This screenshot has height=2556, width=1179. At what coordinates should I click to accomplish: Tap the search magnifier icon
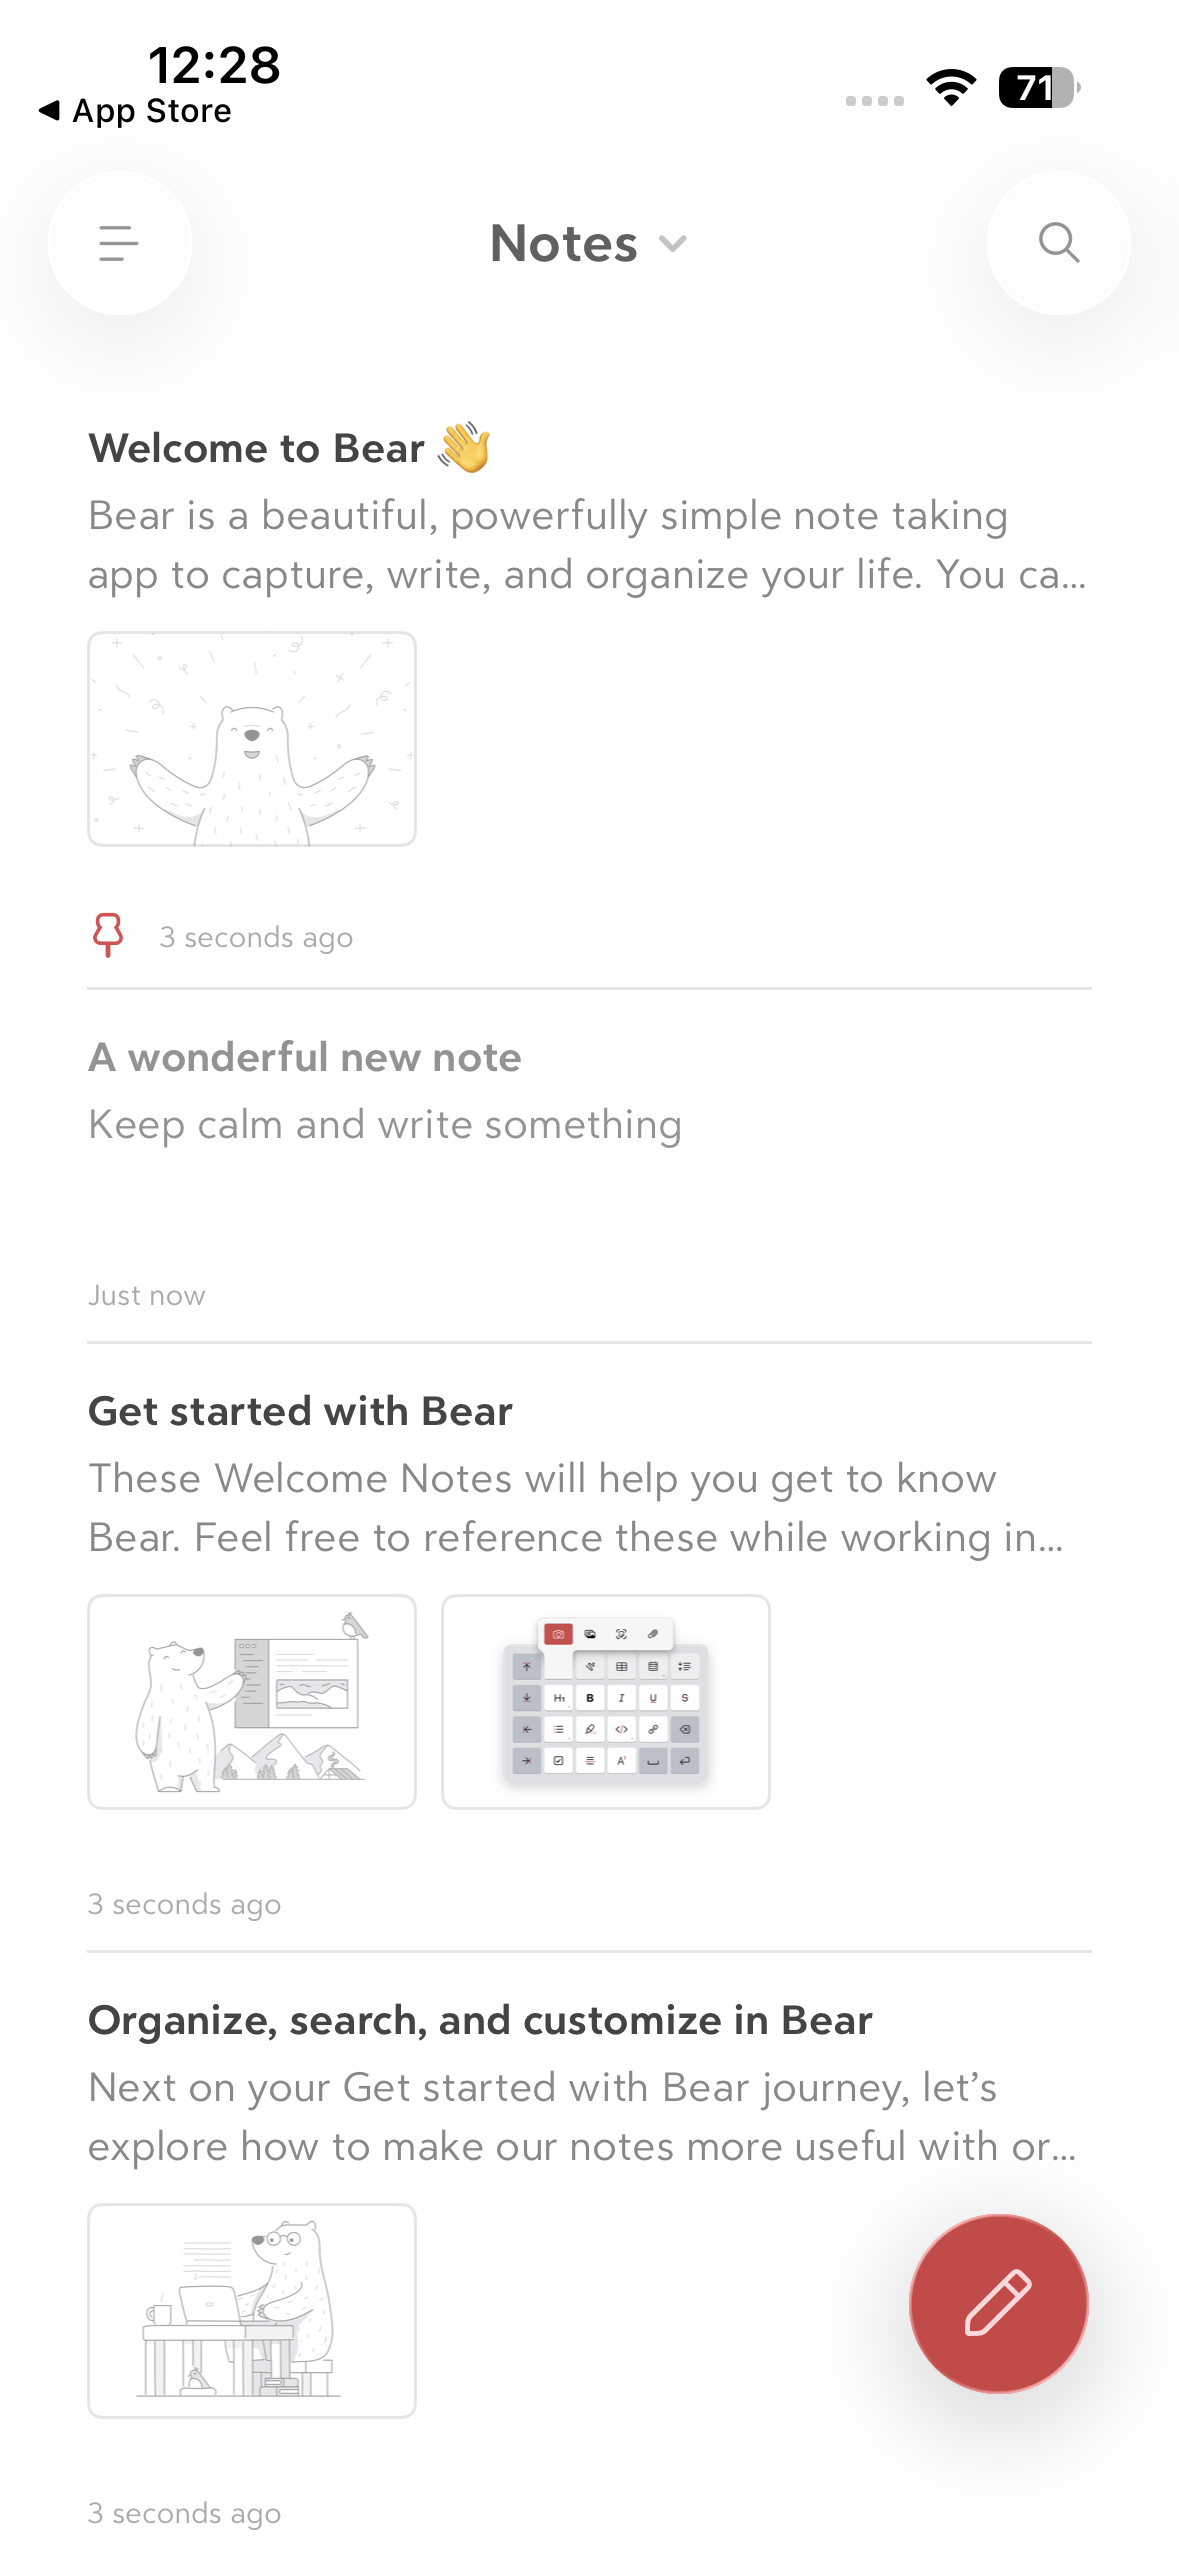(x=1058, y=243)
